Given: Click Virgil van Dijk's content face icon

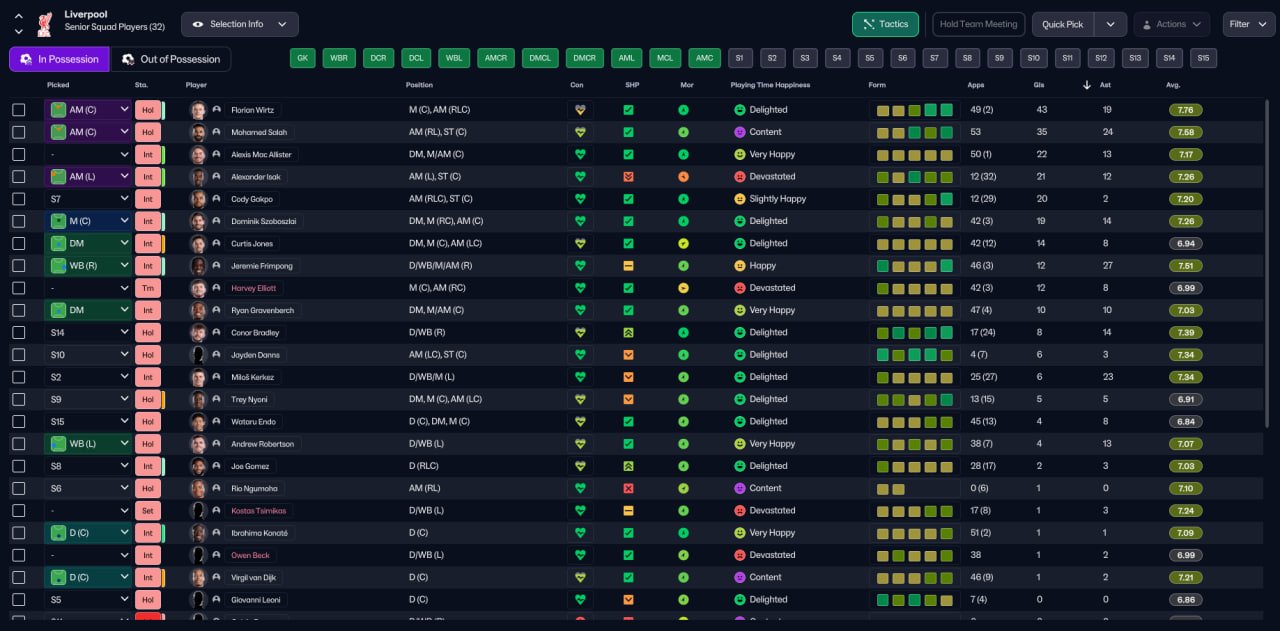Looking at the screenshot, I should tap(740, 577).
